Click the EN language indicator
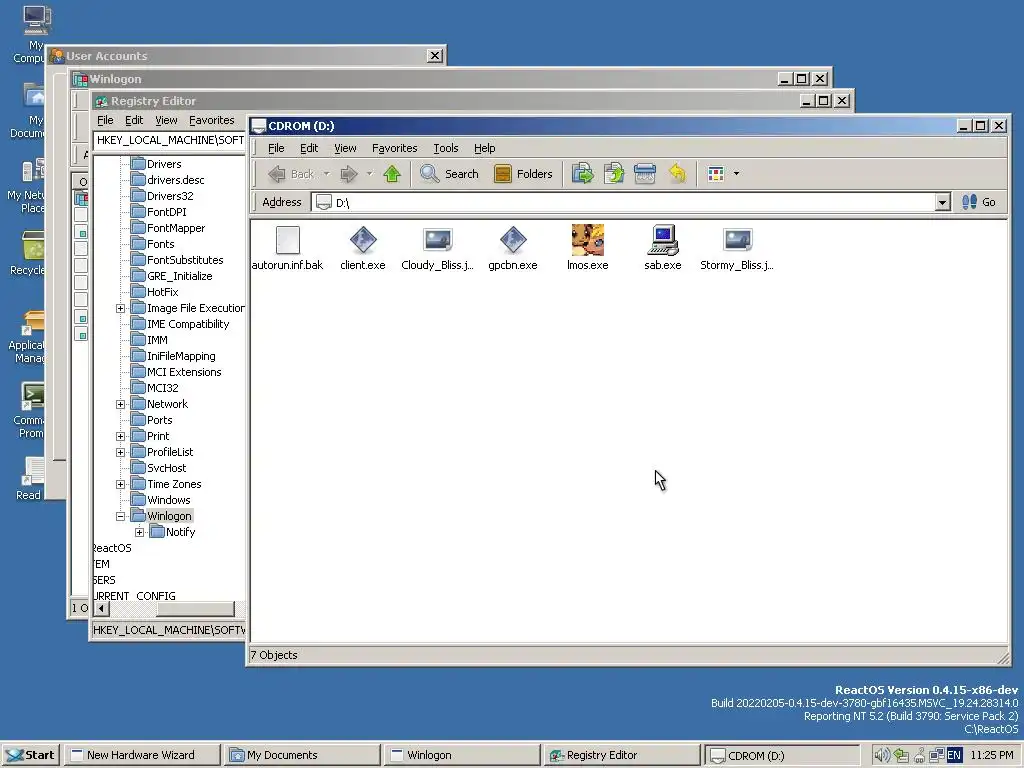 coord(954,755)
